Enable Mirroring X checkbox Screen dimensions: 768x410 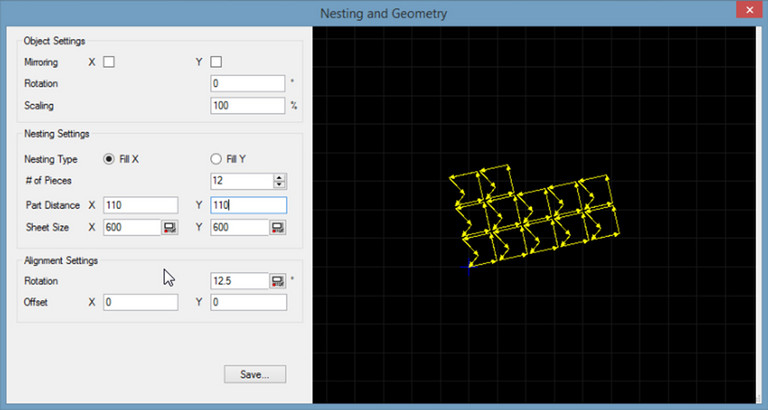pos(109,62)
